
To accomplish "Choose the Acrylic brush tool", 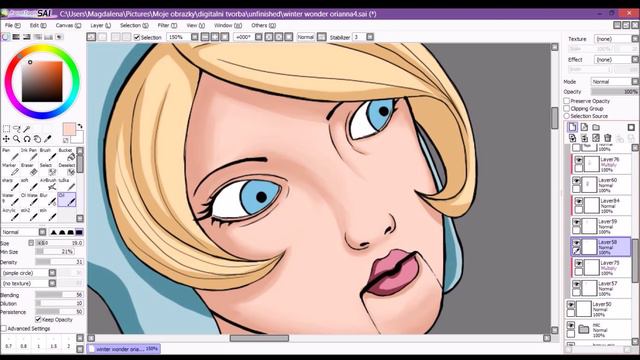I will coord(11,215).
